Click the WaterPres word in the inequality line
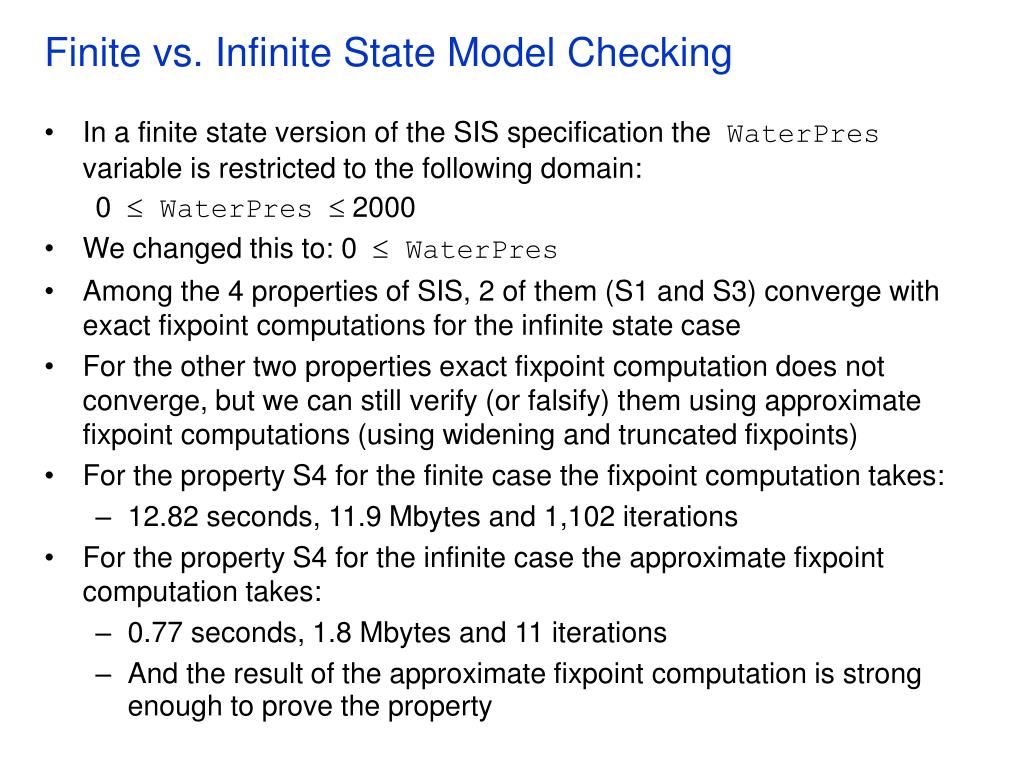The image size is (1024, 768). (236, 210)
